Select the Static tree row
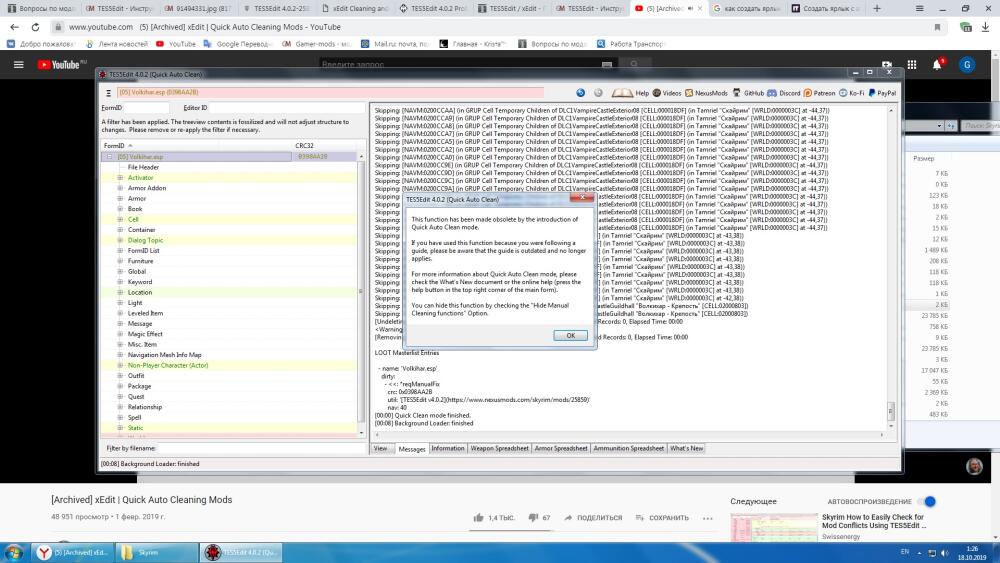 (x=135, y=428)
